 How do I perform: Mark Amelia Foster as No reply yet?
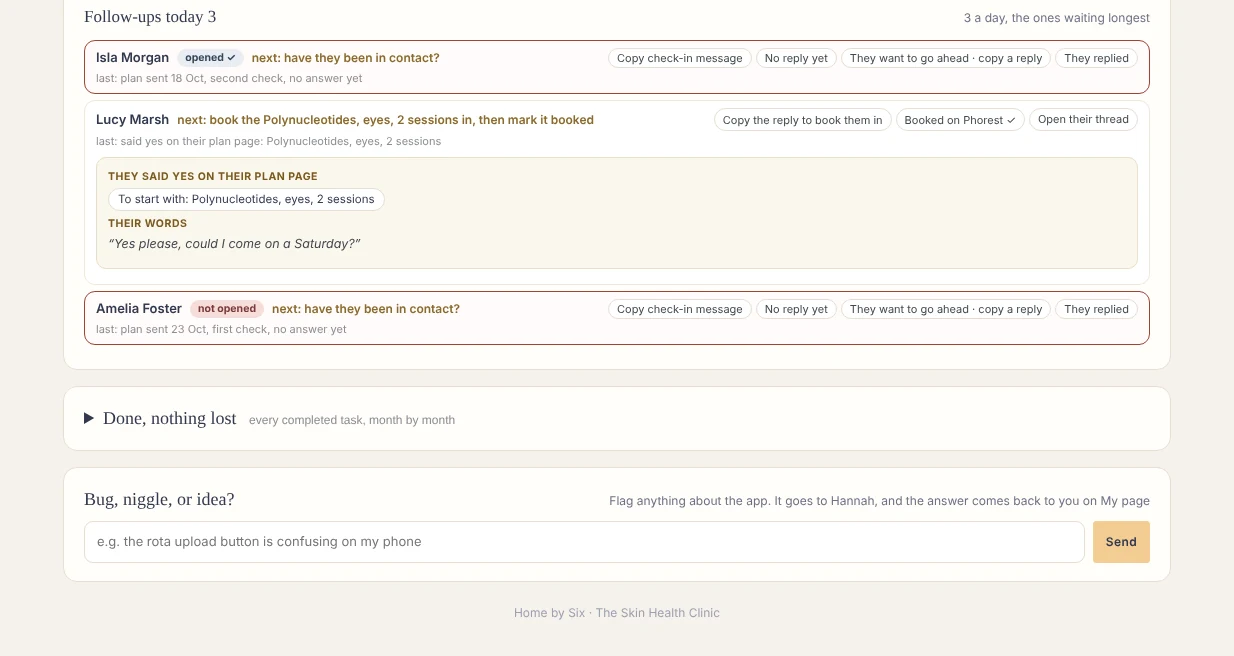tap(796, 309)
